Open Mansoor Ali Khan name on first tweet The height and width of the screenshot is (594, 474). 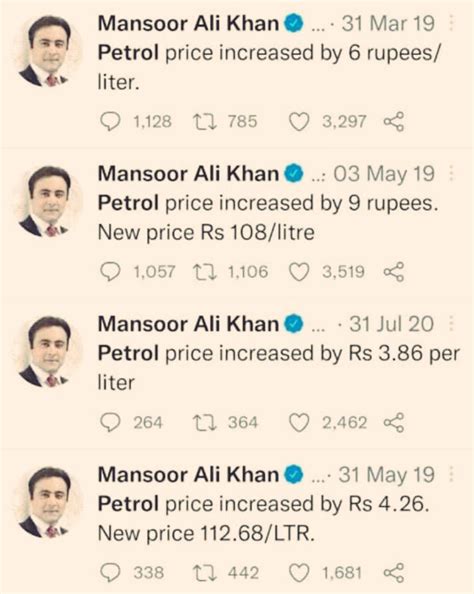point(188,23)
